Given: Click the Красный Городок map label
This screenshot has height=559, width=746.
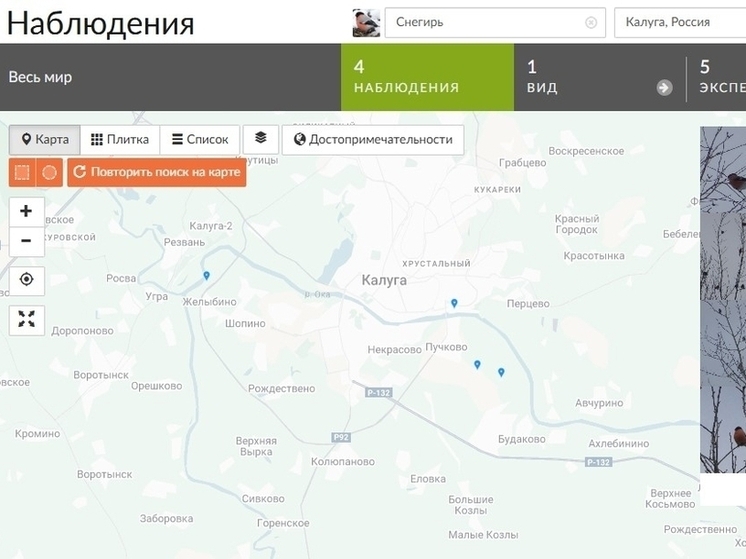Looking at the screenshot, I should pyautogui.click(x=577, y=224).
